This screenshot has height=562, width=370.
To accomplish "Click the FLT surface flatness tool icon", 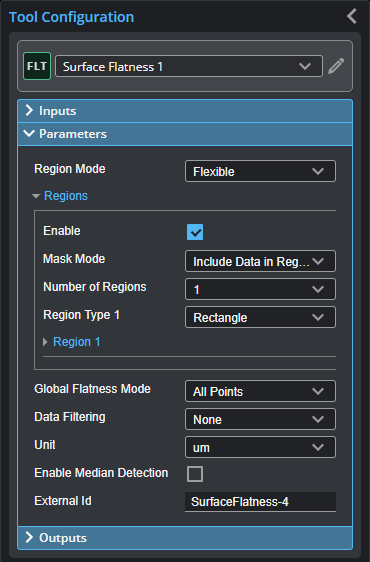I will point(37,66).
